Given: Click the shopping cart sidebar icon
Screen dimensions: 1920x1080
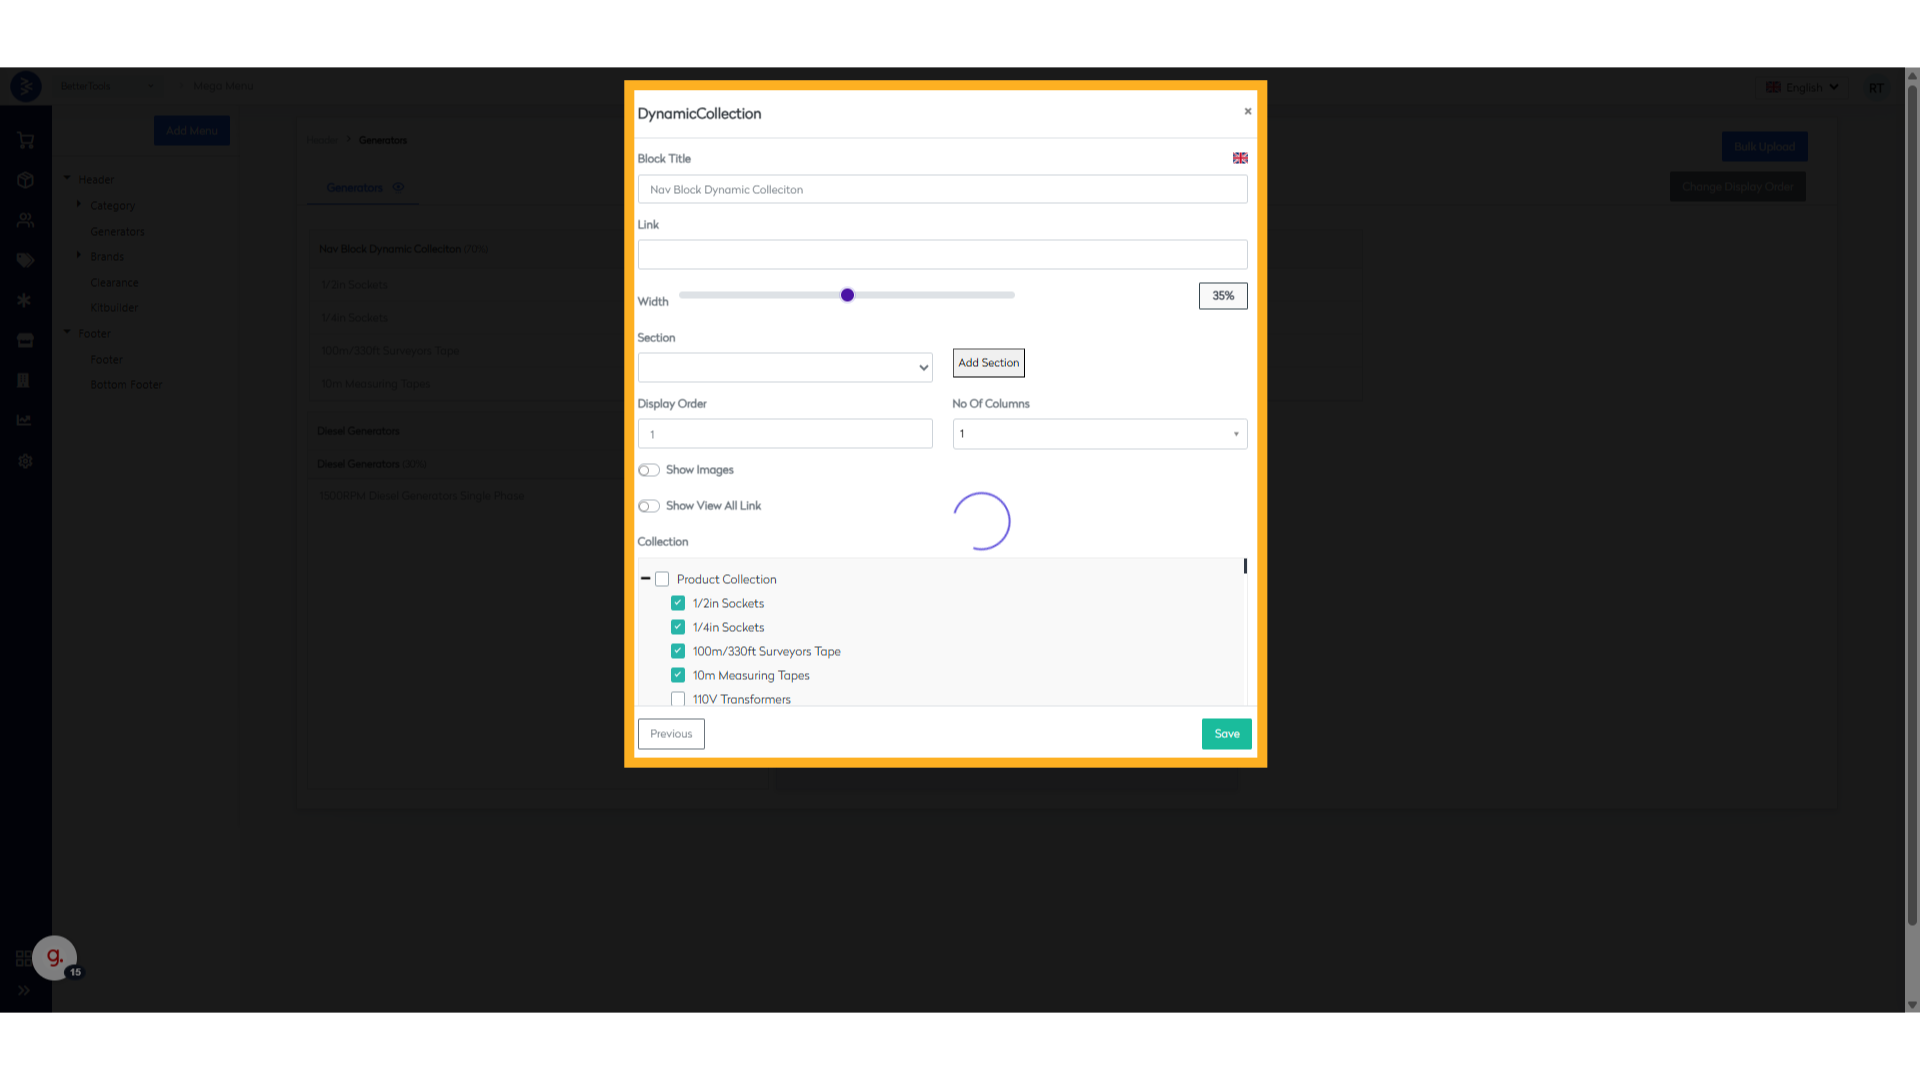Looking at the screenshot, I should click(x=26, y=141).
